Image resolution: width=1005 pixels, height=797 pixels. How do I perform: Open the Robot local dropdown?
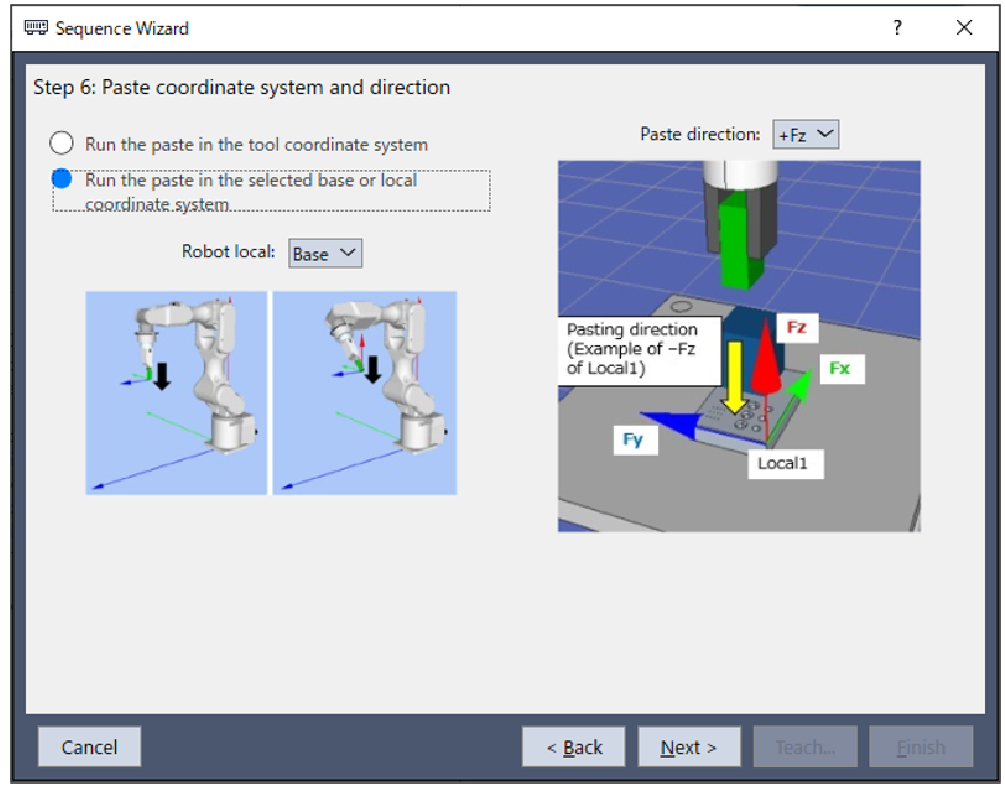[325, 254]
